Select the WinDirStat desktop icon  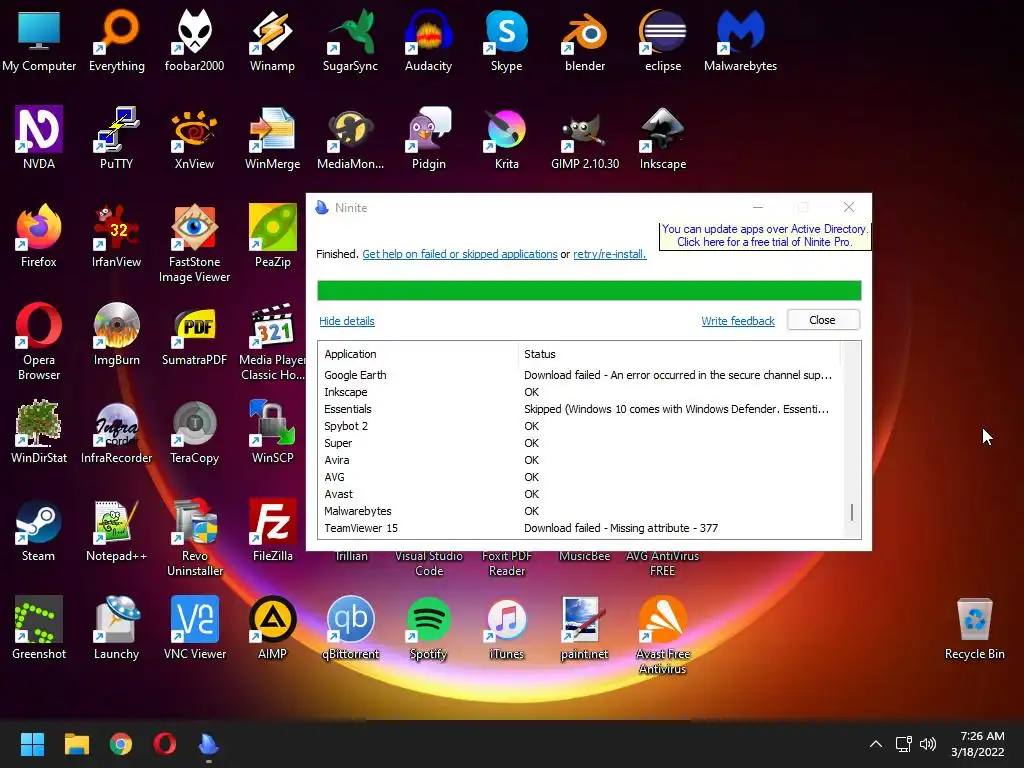tap(39, 432)
